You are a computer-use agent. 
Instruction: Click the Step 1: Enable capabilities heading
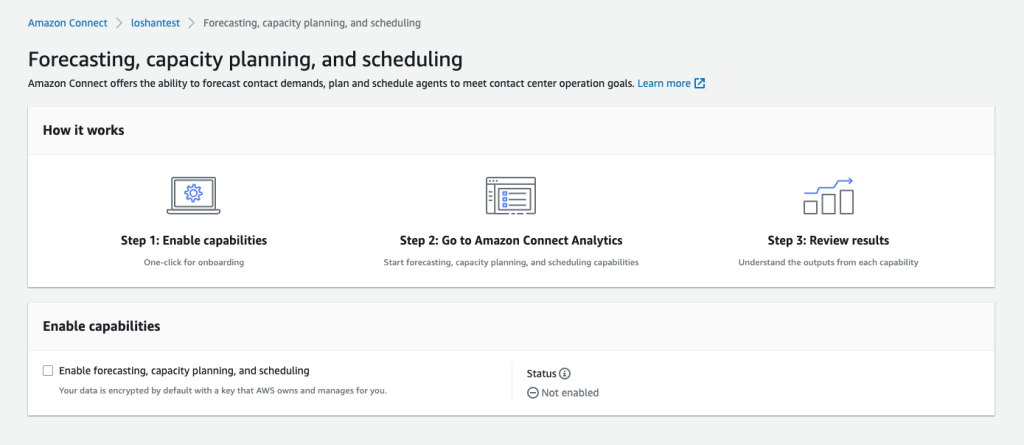tap(193, 241)
